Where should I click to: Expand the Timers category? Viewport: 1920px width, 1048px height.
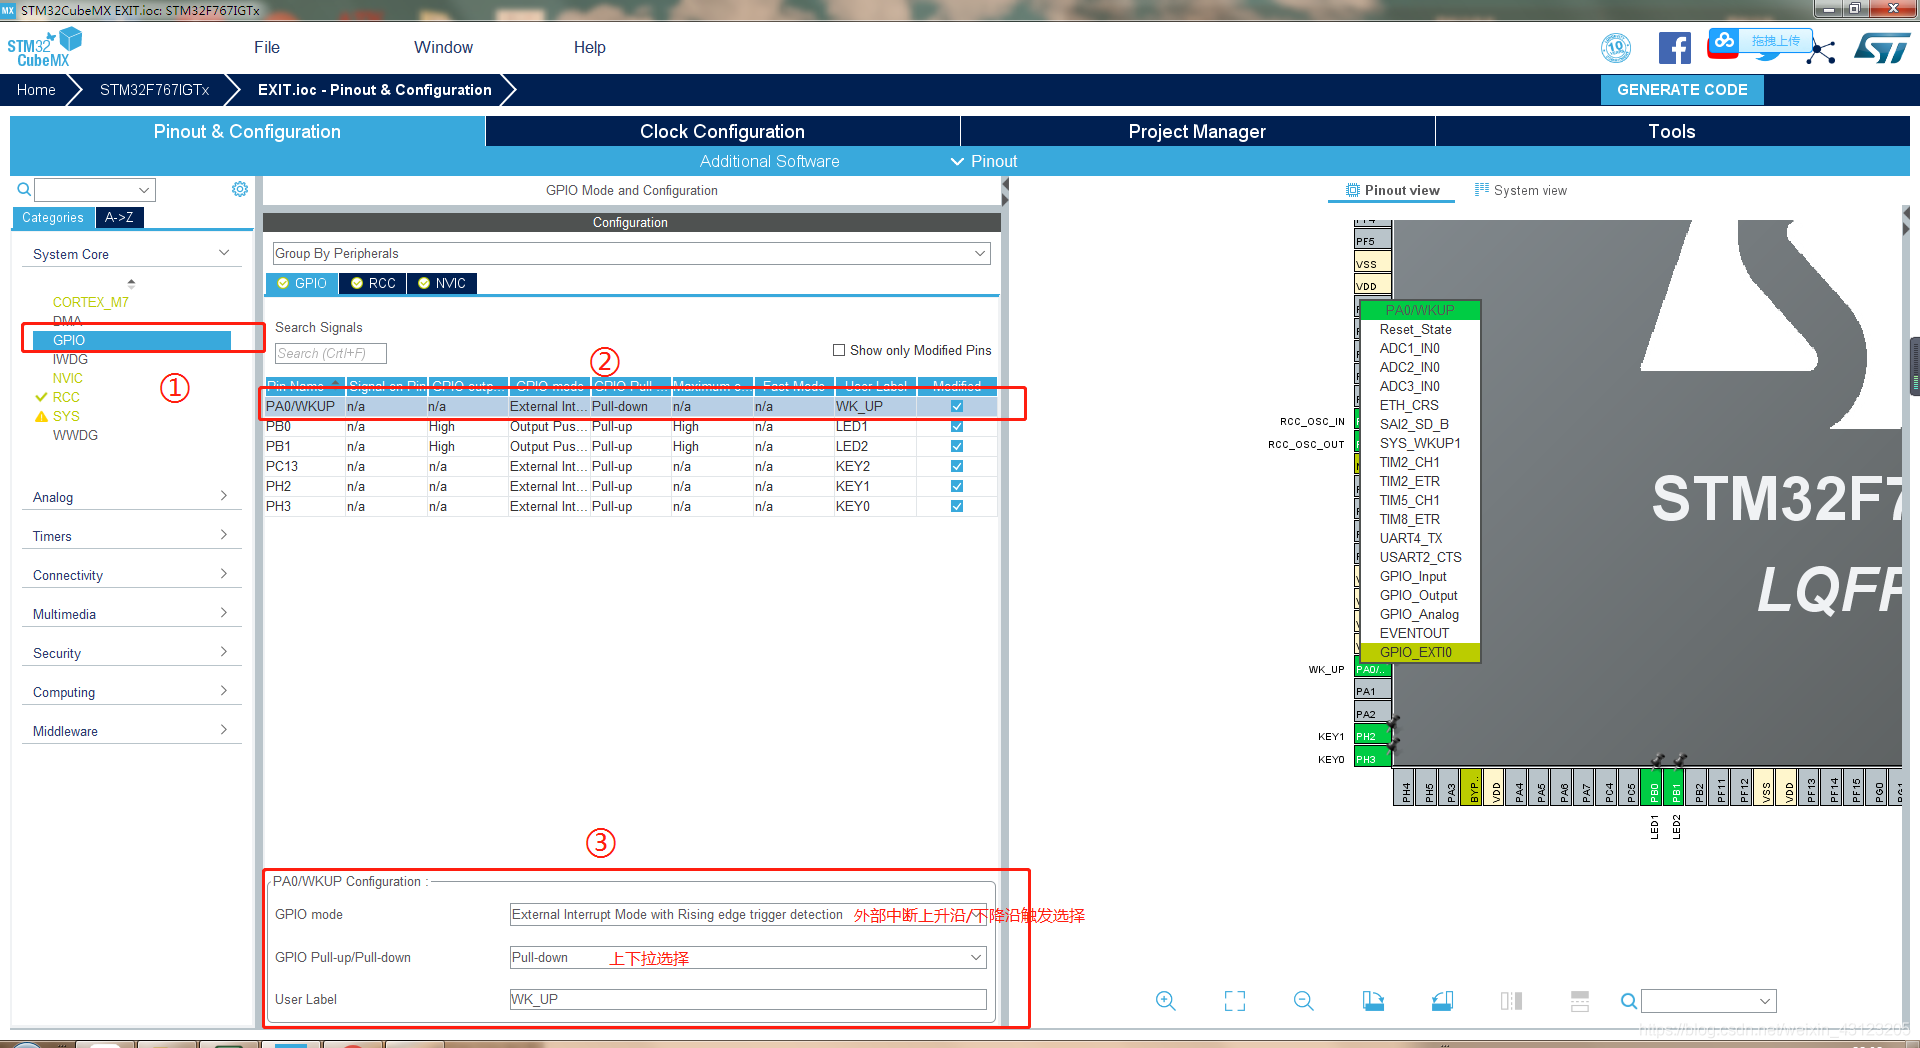click(x=131, y=536)
